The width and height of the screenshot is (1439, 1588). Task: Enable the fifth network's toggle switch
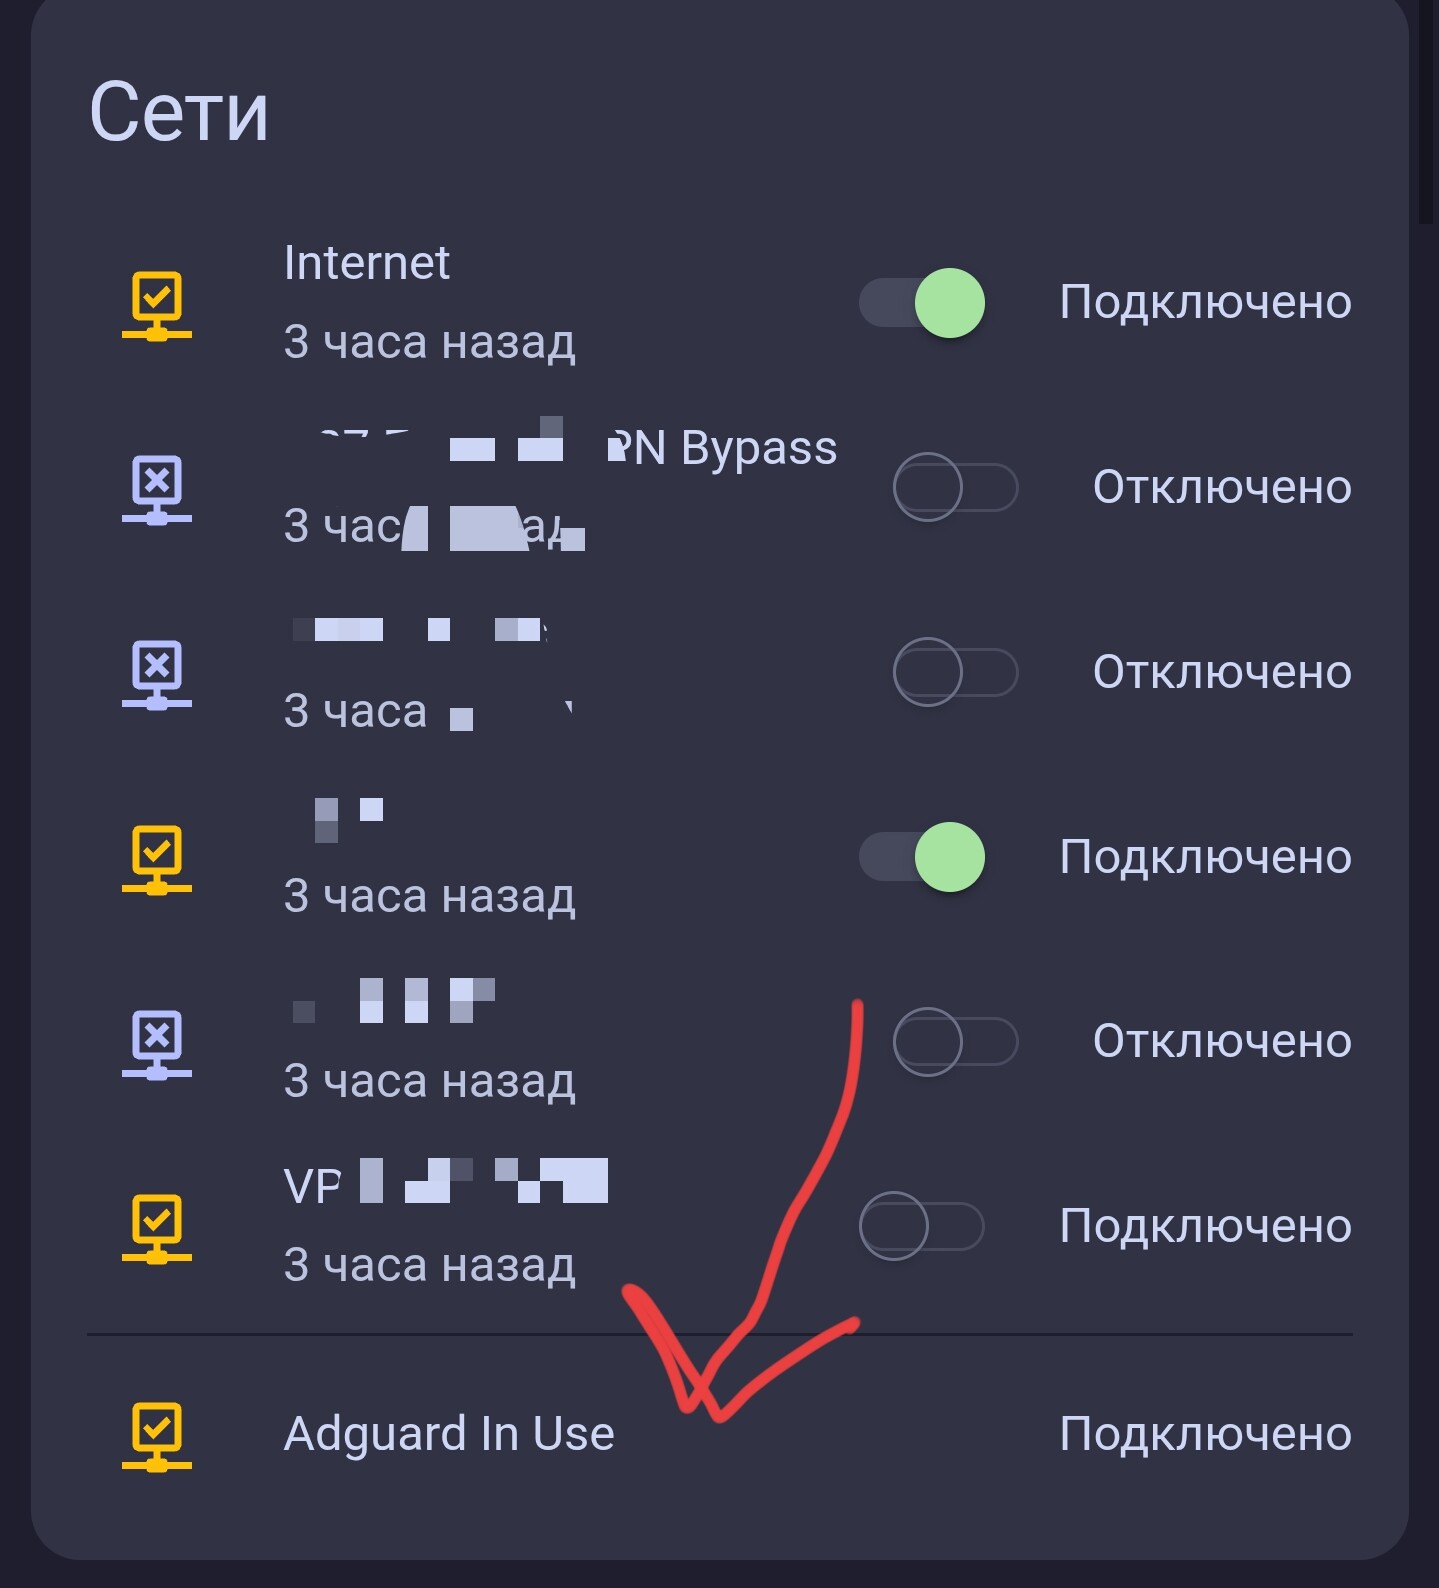(955, 1041)
